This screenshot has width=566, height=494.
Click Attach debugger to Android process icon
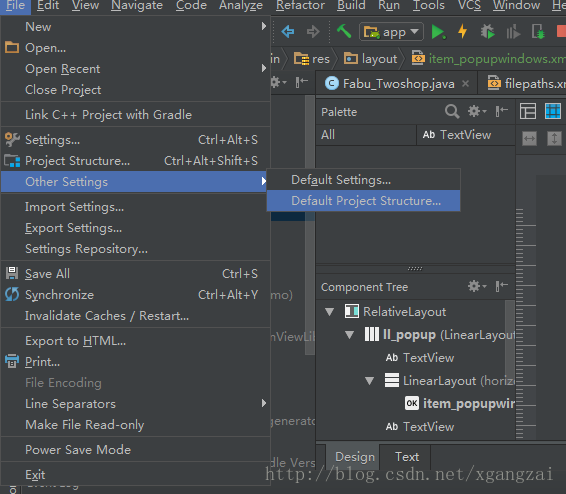[538, 32]
